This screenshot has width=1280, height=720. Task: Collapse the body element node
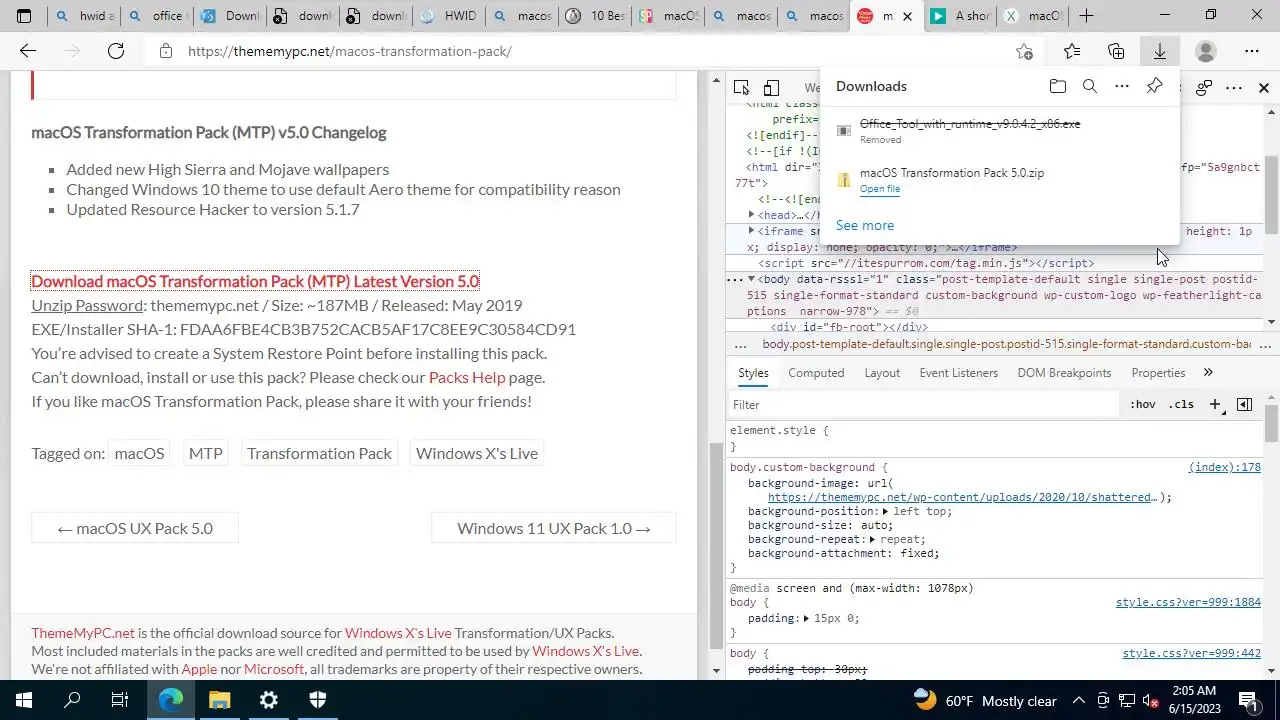click(x=752, y=279)
